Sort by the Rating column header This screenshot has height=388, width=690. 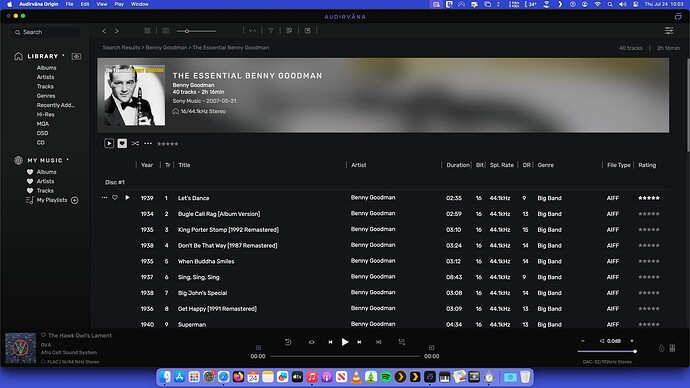point(647,165)
